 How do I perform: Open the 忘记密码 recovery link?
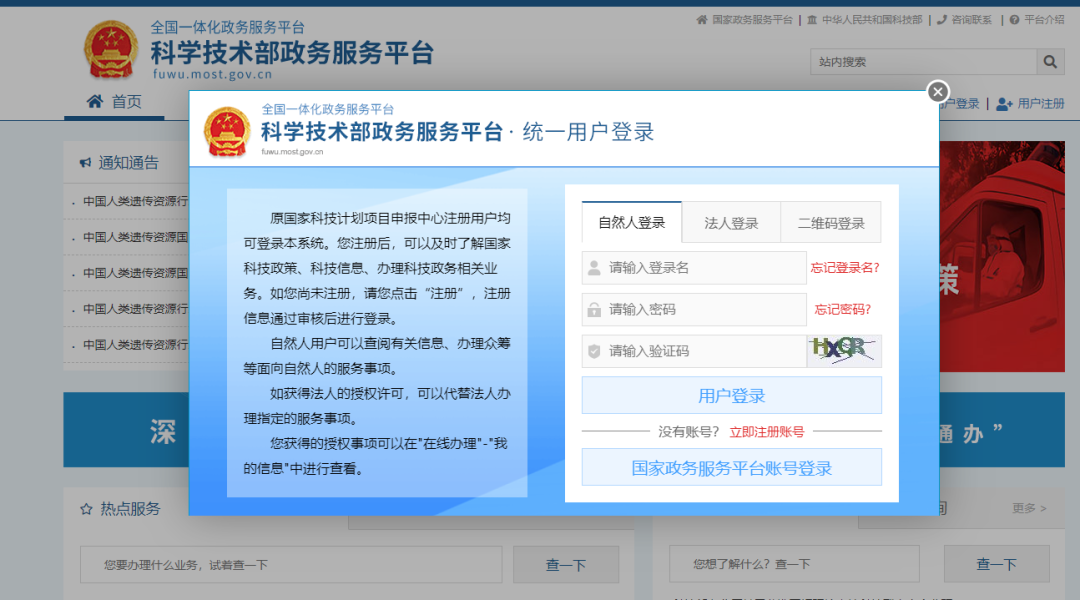(844, 309)
